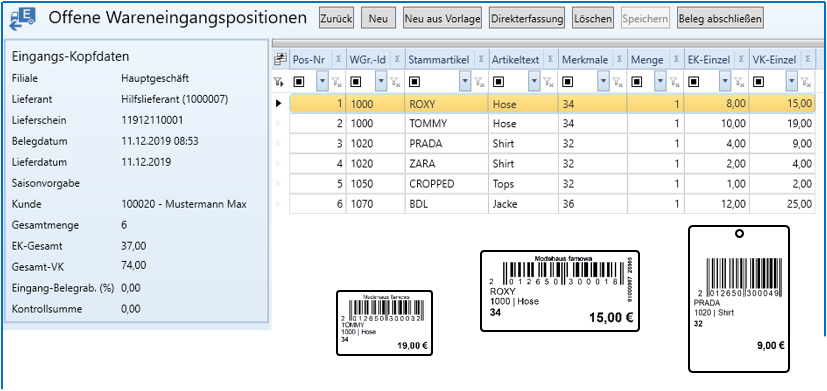The height and width of the screenshot is (391, 827).
Task: Click the Kunde value 100020 - Mustermann Max
Action: tap(184, 204)
